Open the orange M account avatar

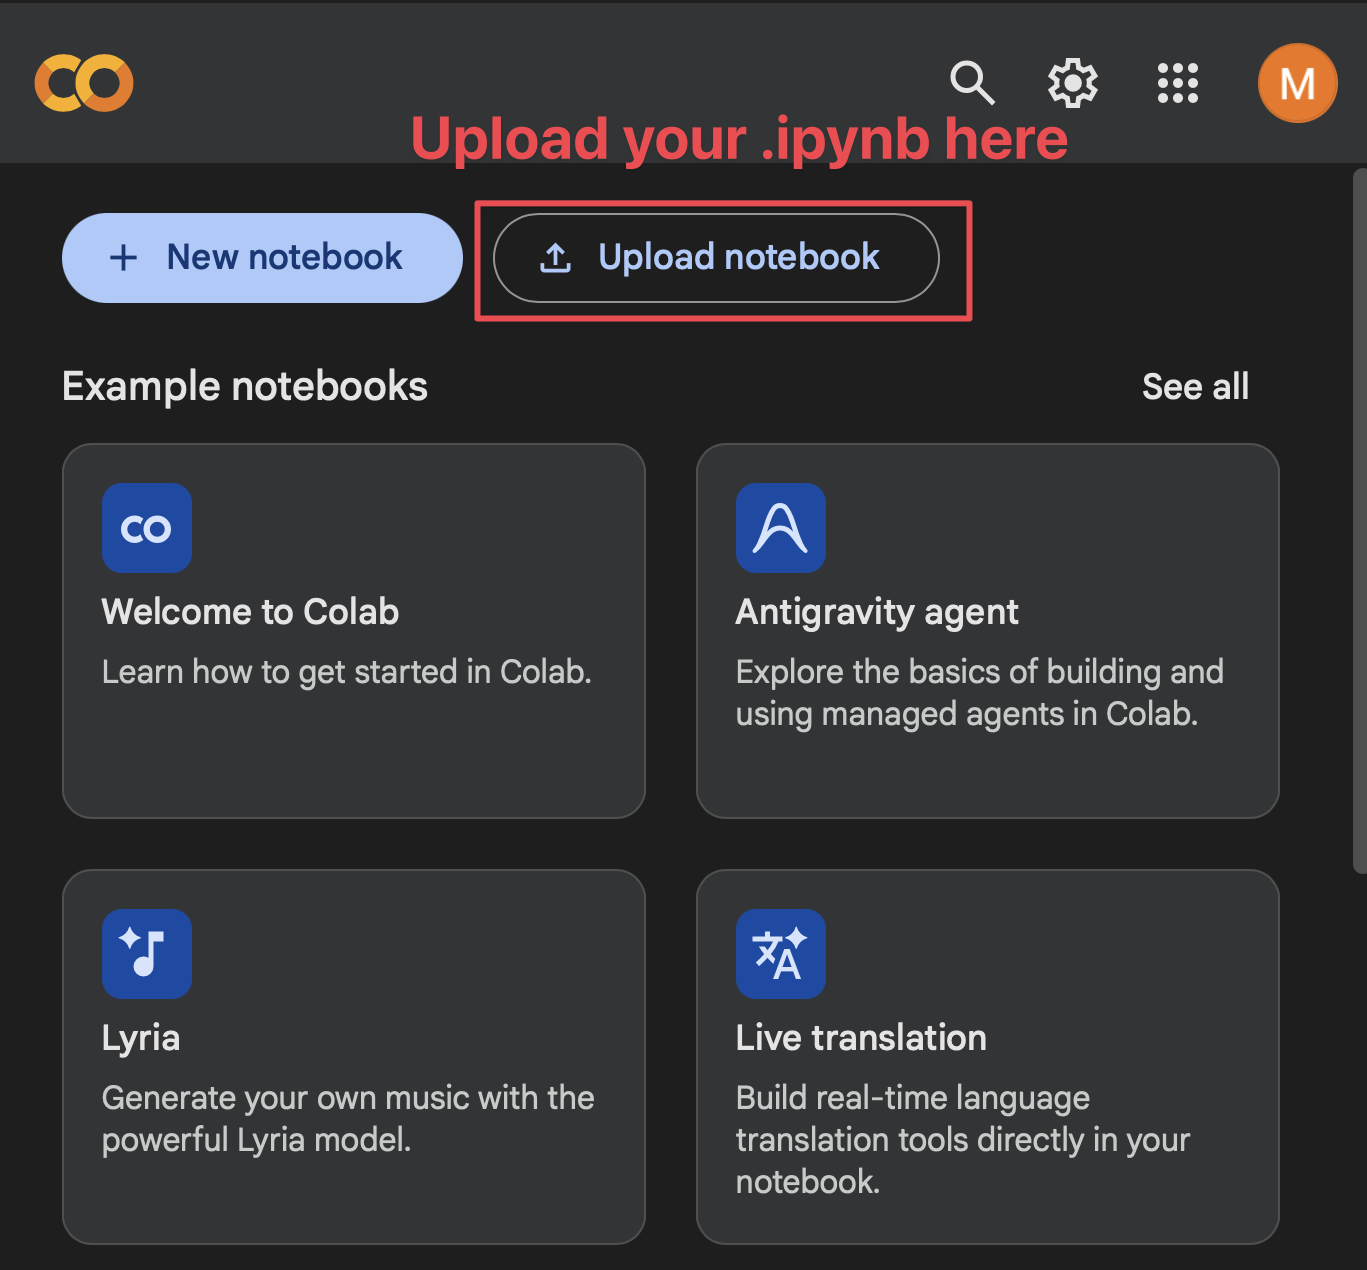point(1297,83)
